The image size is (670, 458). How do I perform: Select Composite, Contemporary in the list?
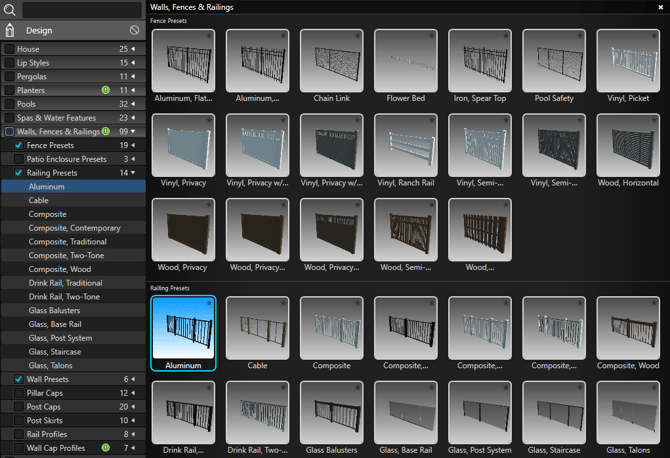pyautogui.click(x=73, y=228)
